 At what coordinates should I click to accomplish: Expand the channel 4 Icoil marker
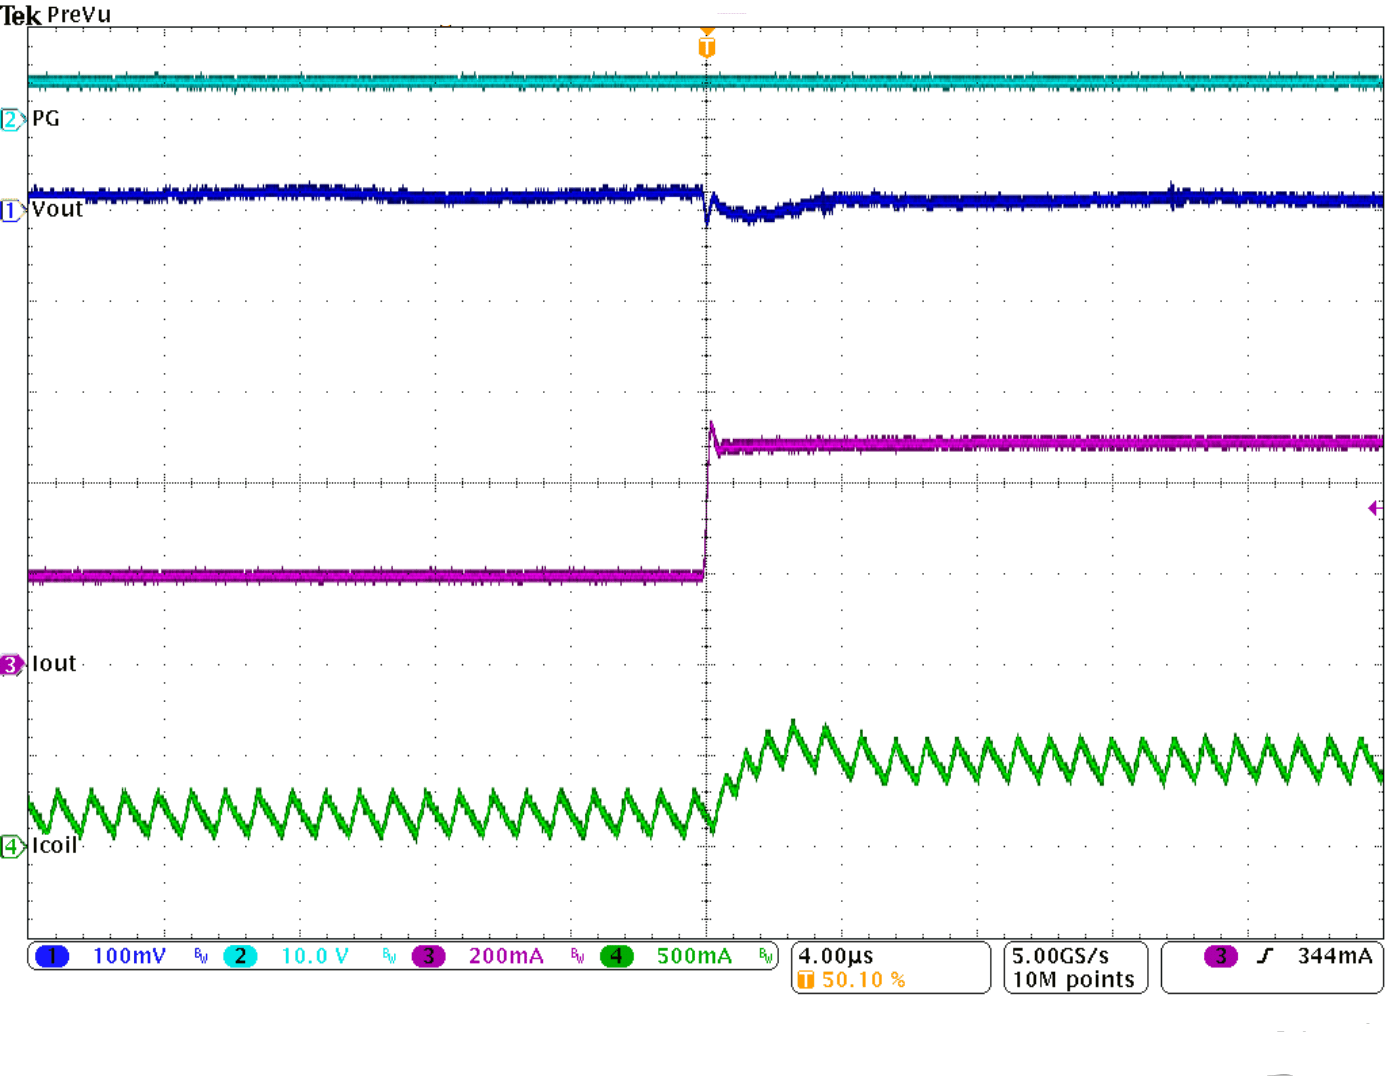pyautogui.click(x=10, y=845)
